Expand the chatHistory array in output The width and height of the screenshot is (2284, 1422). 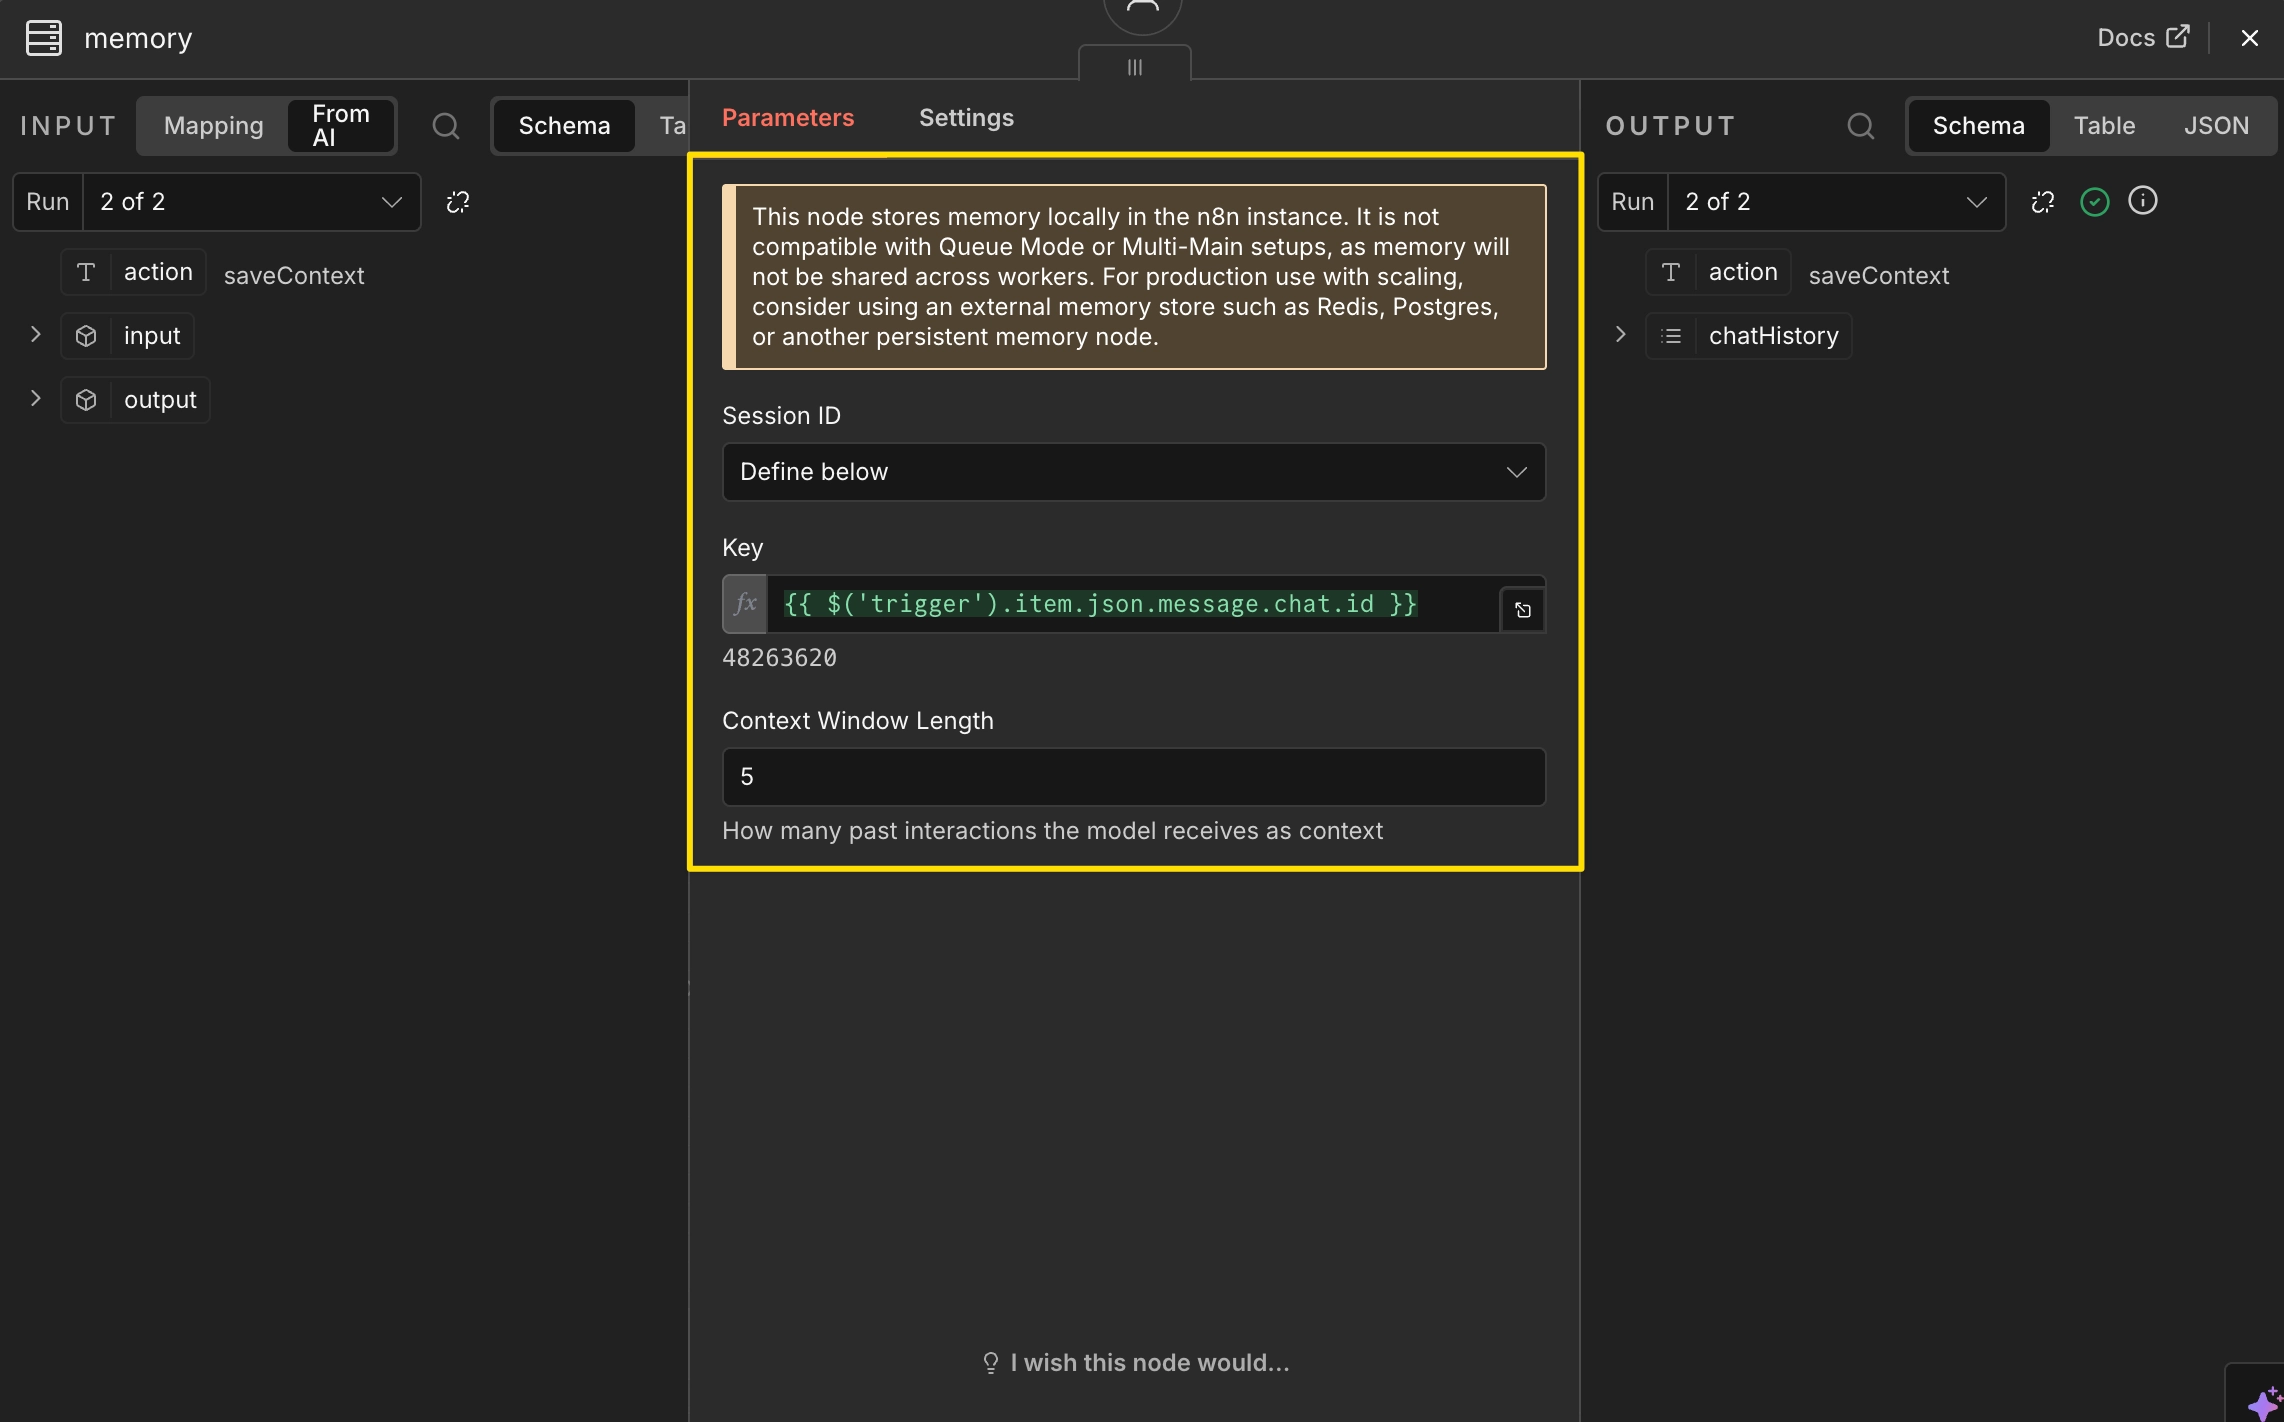point(1621,335)
